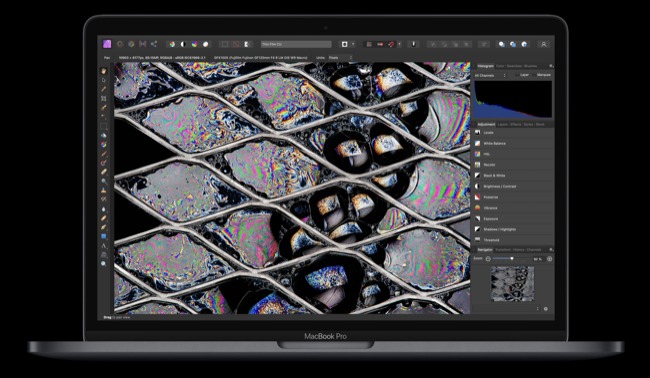Select the Move tool arrow
The height and width of the screenshot is (378, 650).
(104, 80)
